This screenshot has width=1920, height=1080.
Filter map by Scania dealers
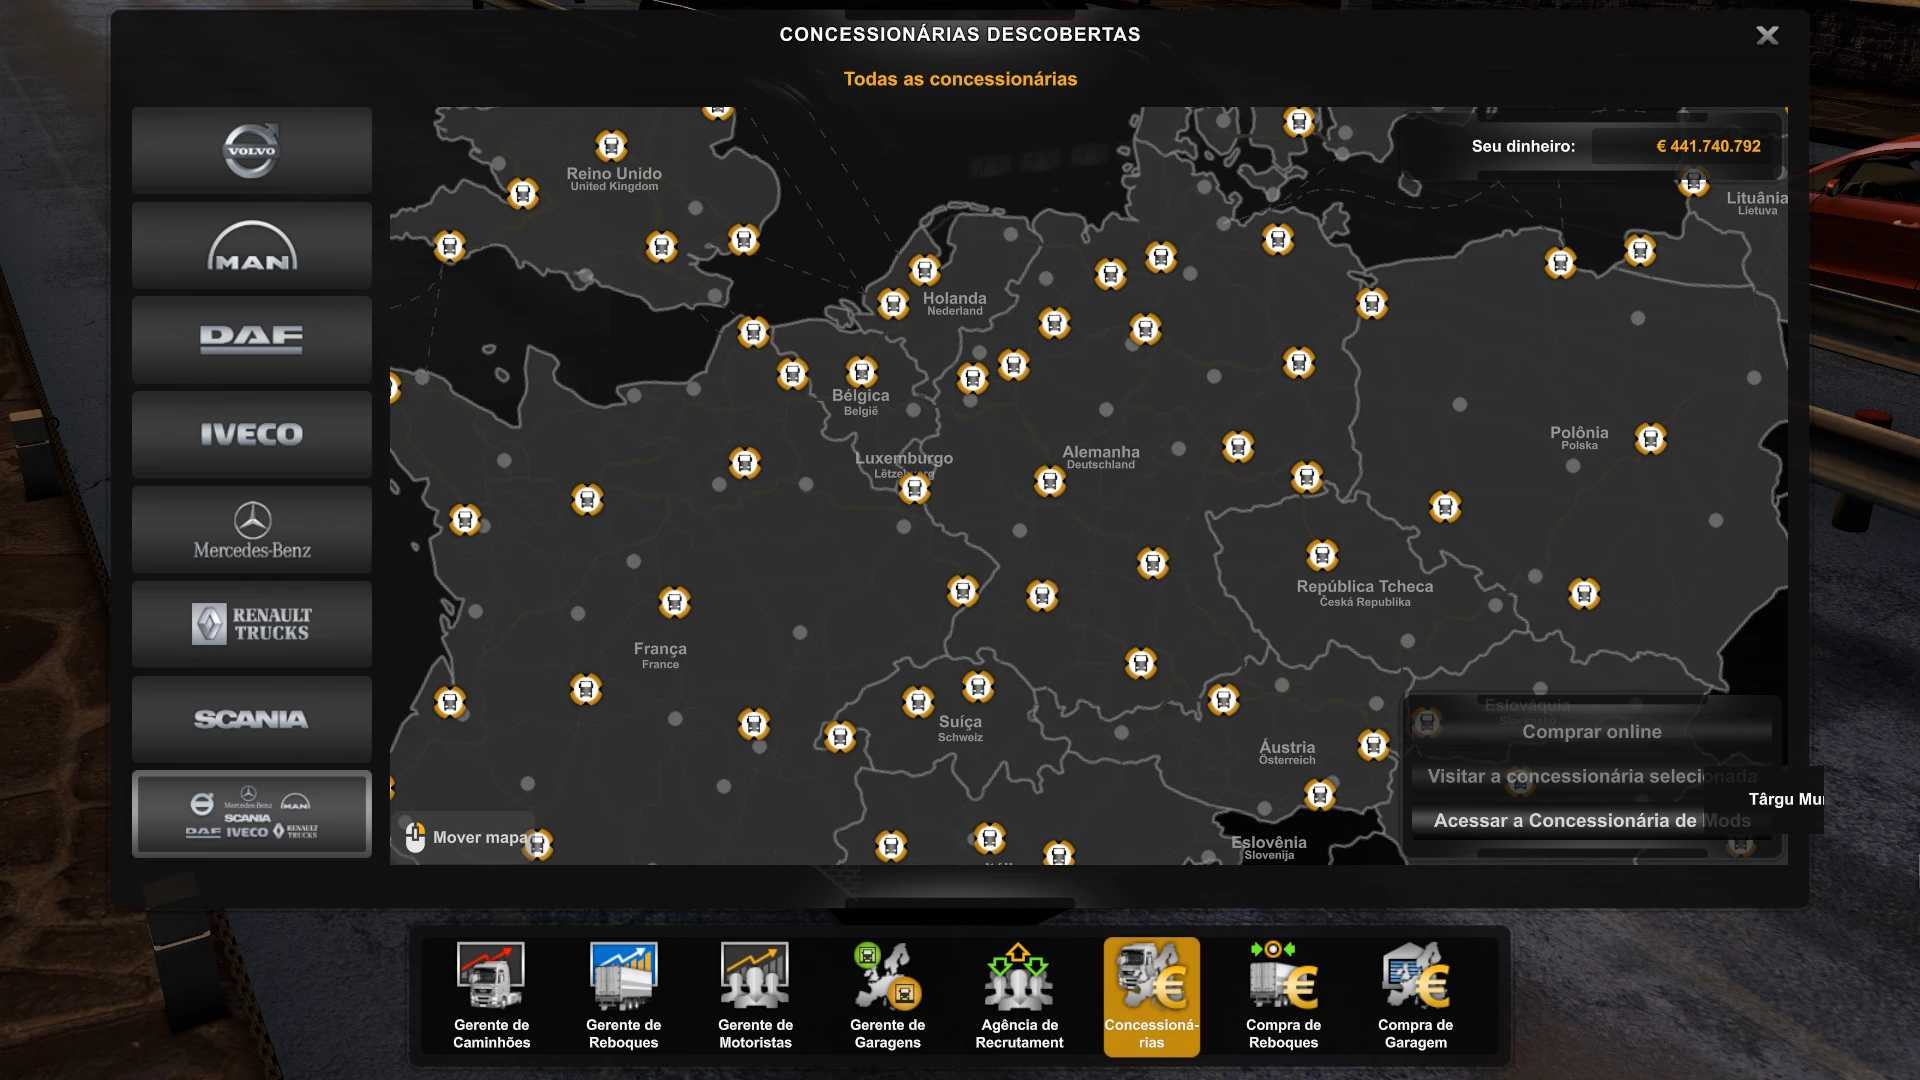pos(251,719)
